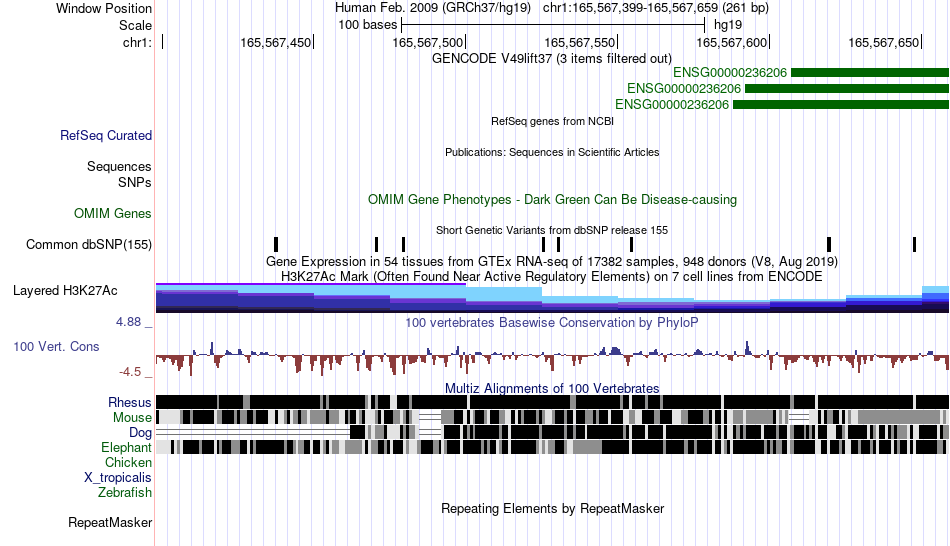The width and height of the screenshot is (950, 546).
Task: Click the Zebrafish alignment species label
Action: [x=124, y=492]
